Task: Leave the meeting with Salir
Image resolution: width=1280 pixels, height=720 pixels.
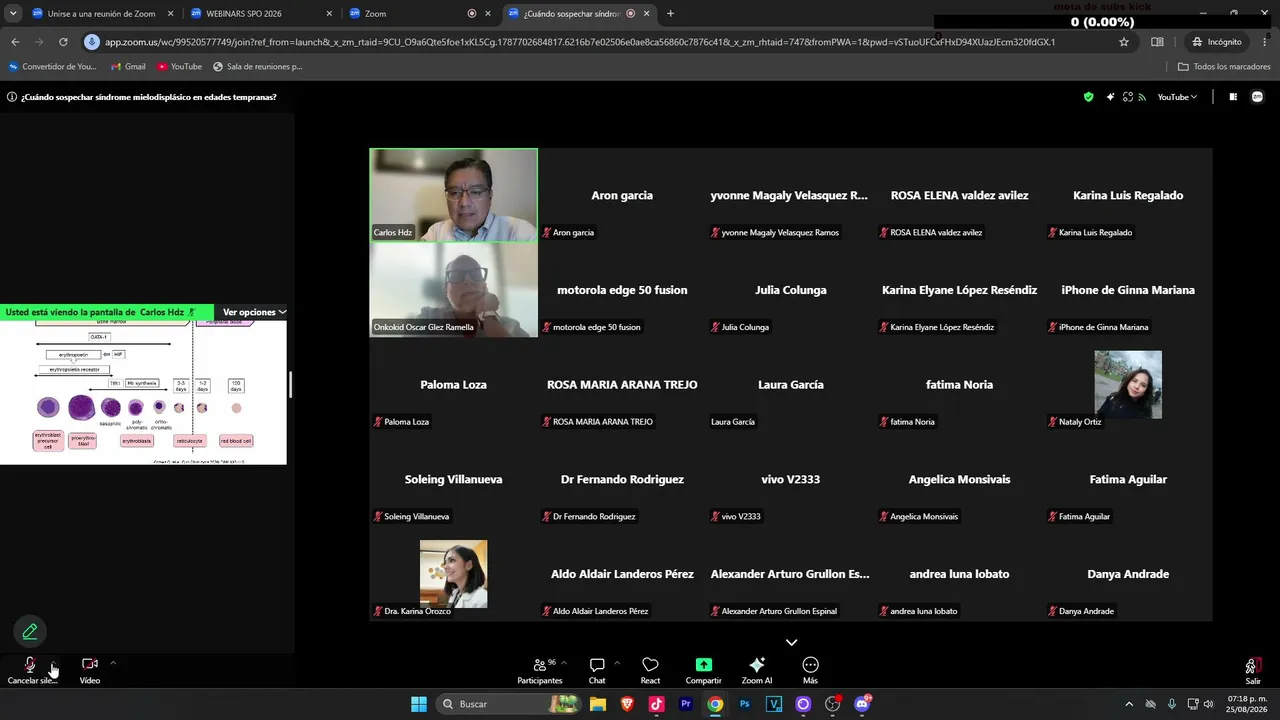Action: tap(1253, 670)
